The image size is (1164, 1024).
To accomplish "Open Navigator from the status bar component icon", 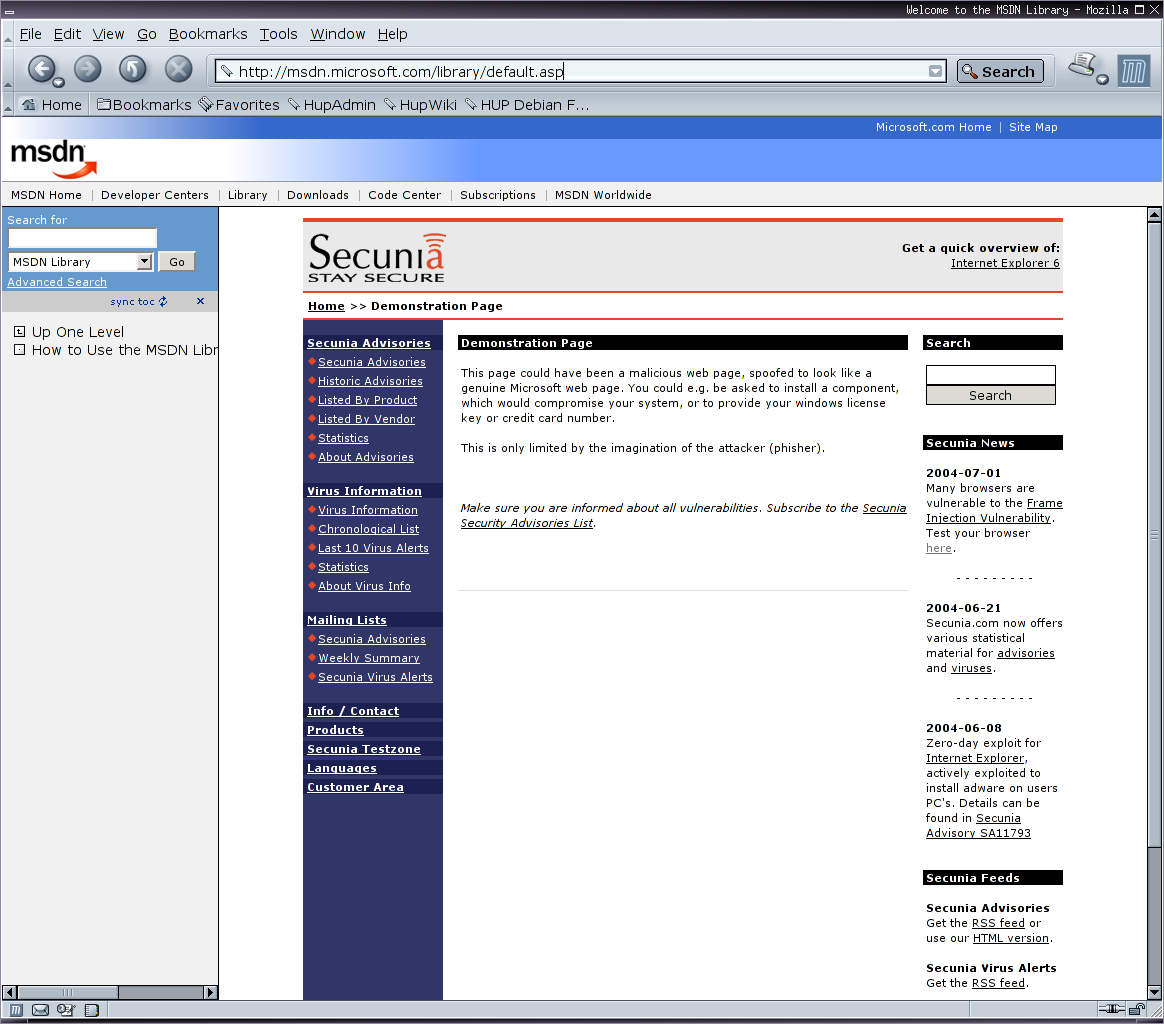I will click(x=16, y=1010).
